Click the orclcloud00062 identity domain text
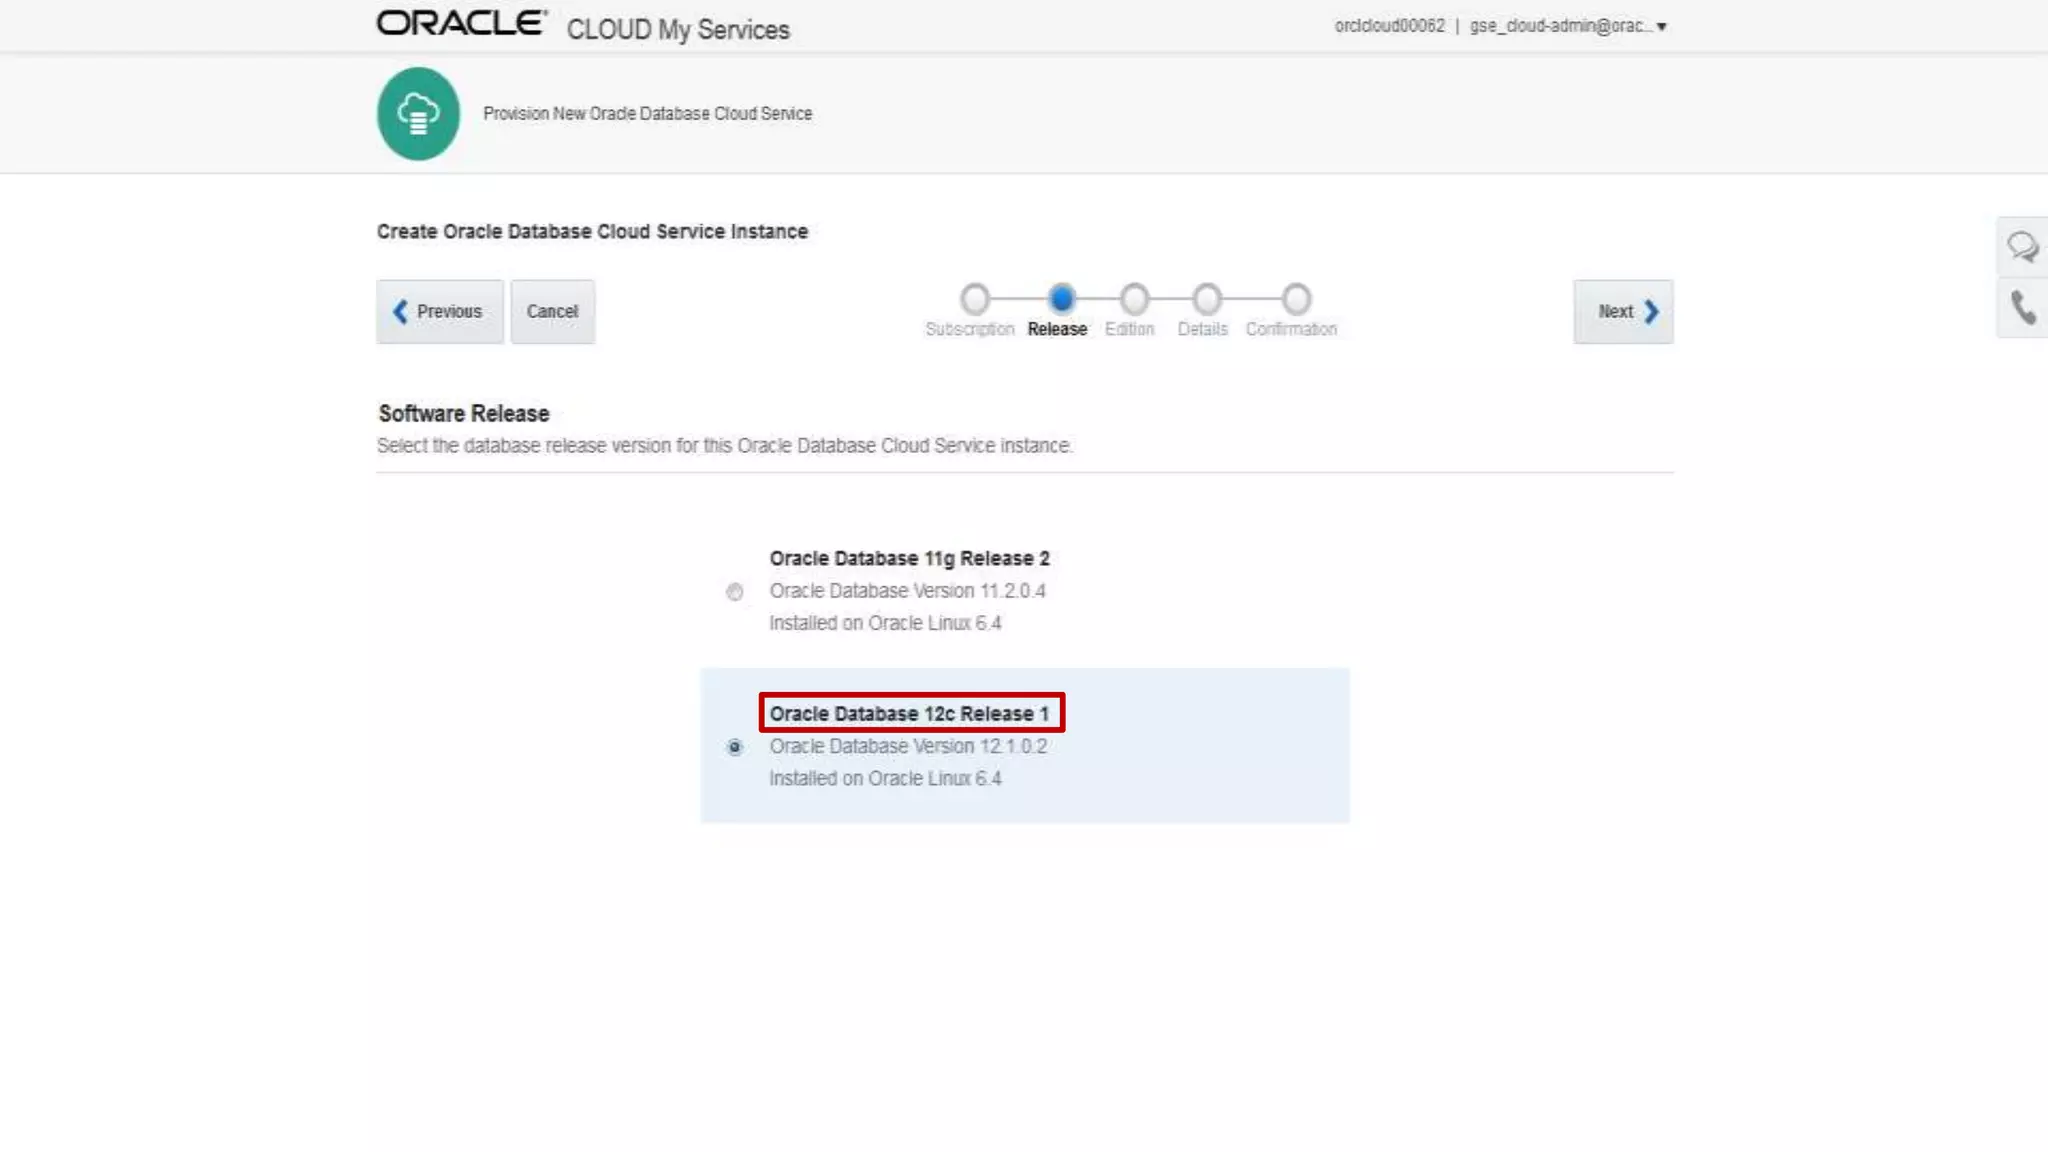The height and width of the screenshot is (1152, 2048). [x=1389, y=26]
